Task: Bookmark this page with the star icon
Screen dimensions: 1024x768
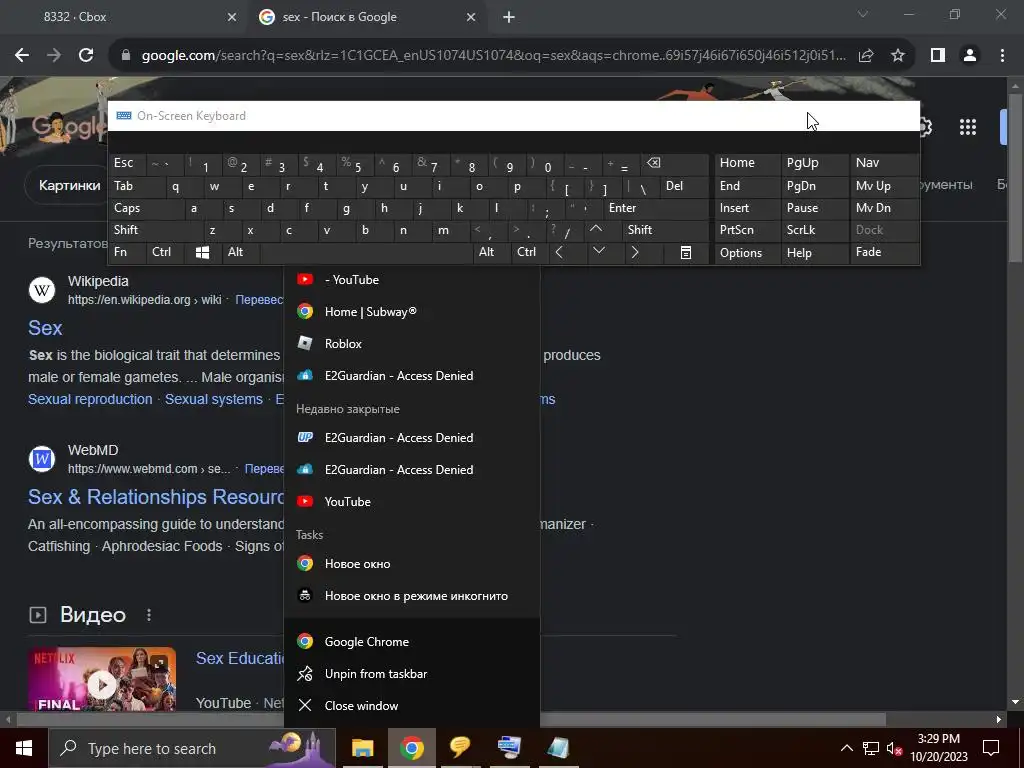Action: point(898,56)
